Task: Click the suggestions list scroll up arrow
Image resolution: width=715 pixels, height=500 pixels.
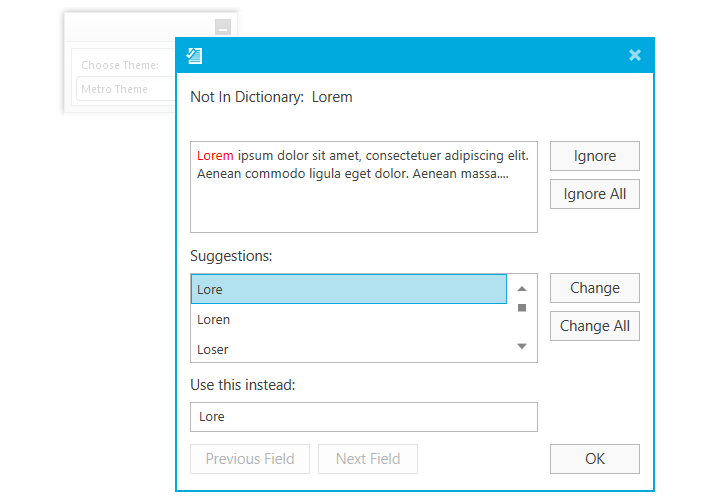Action: [x=522, y=289]
